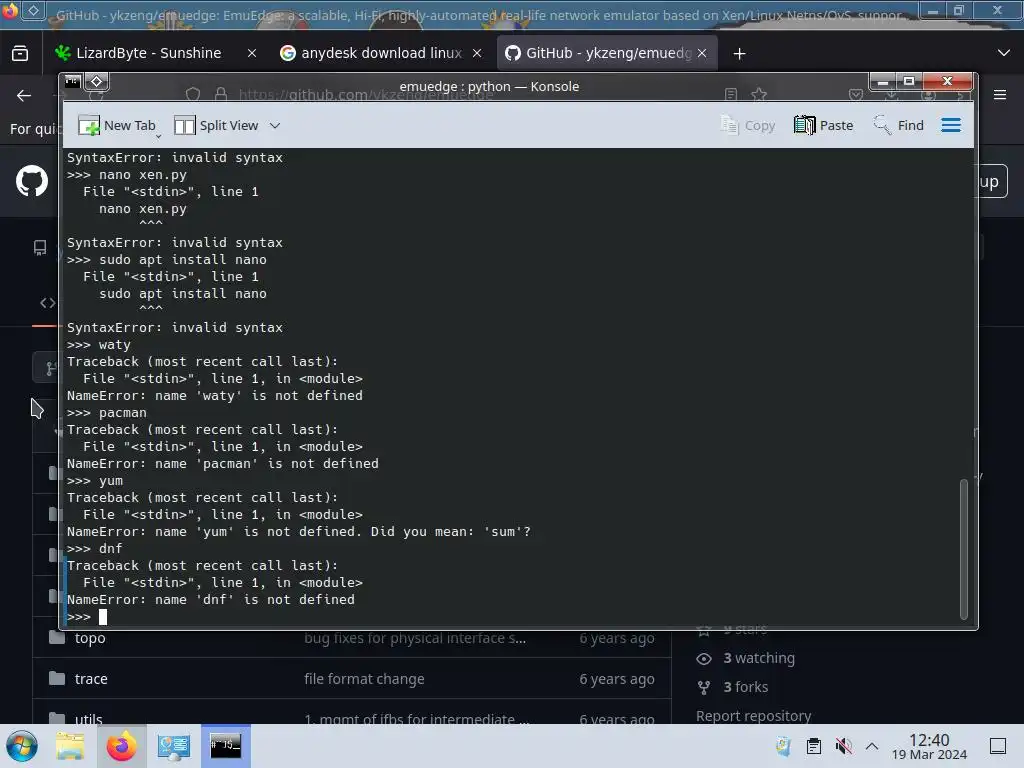This screenshot has height=768, width=1024.
Task: Click the Firefox View icon
Action: [20, 53]
